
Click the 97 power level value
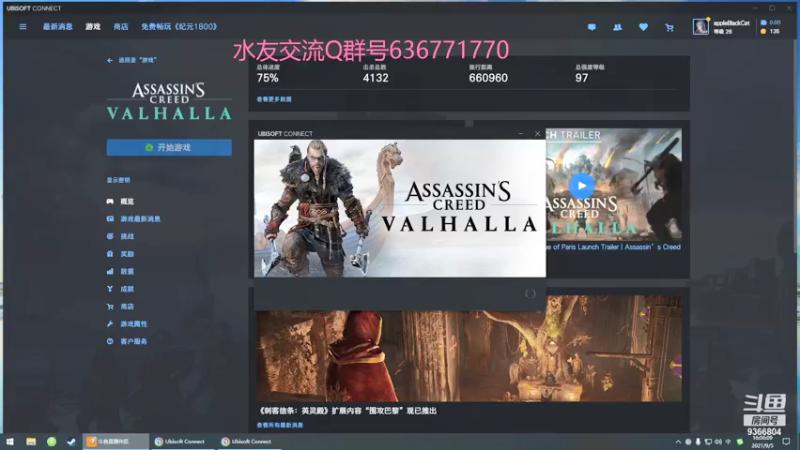582,78
